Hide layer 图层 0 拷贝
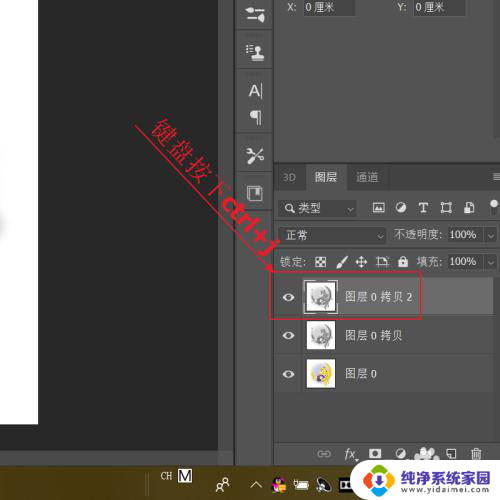500x500 pixels. click(x=288, y=335)
